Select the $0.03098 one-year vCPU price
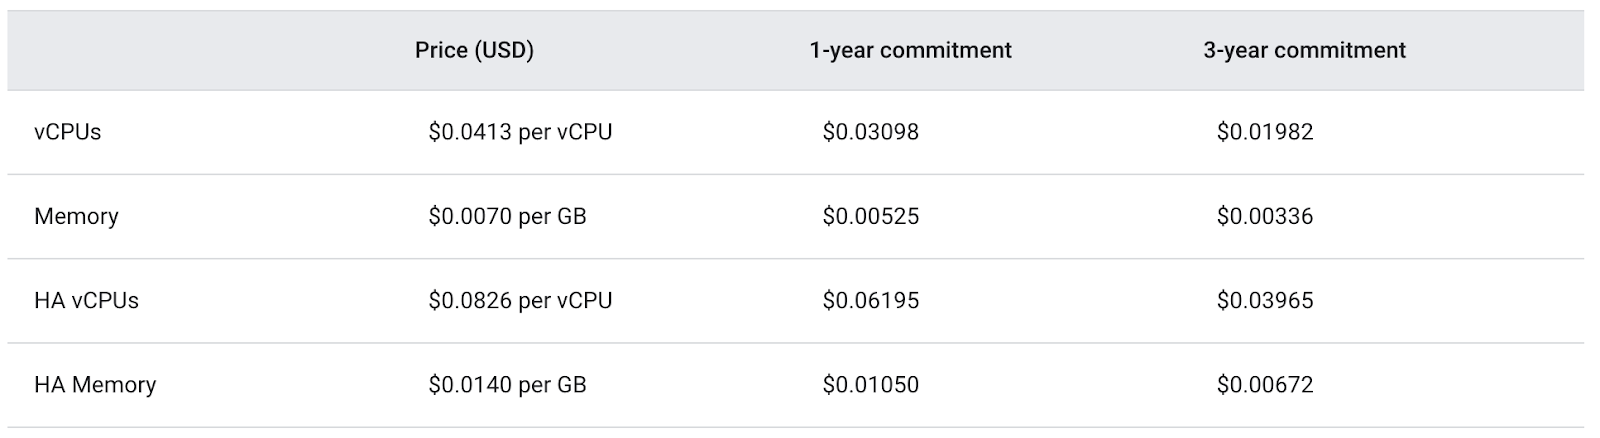 (870, 132)
